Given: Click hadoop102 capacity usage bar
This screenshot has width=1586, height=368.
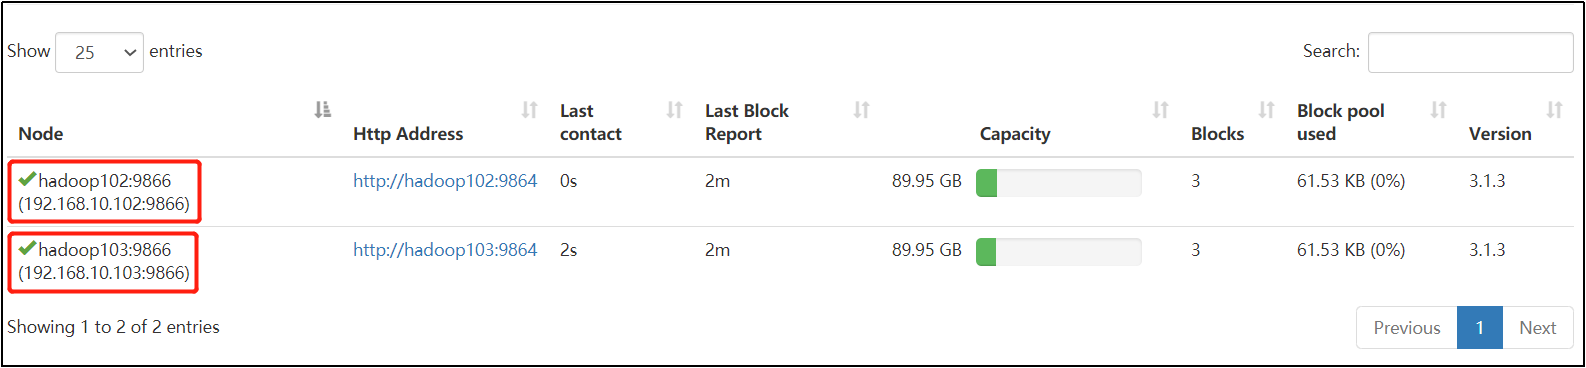Looking at the screenshot, I should [1058, 183].
